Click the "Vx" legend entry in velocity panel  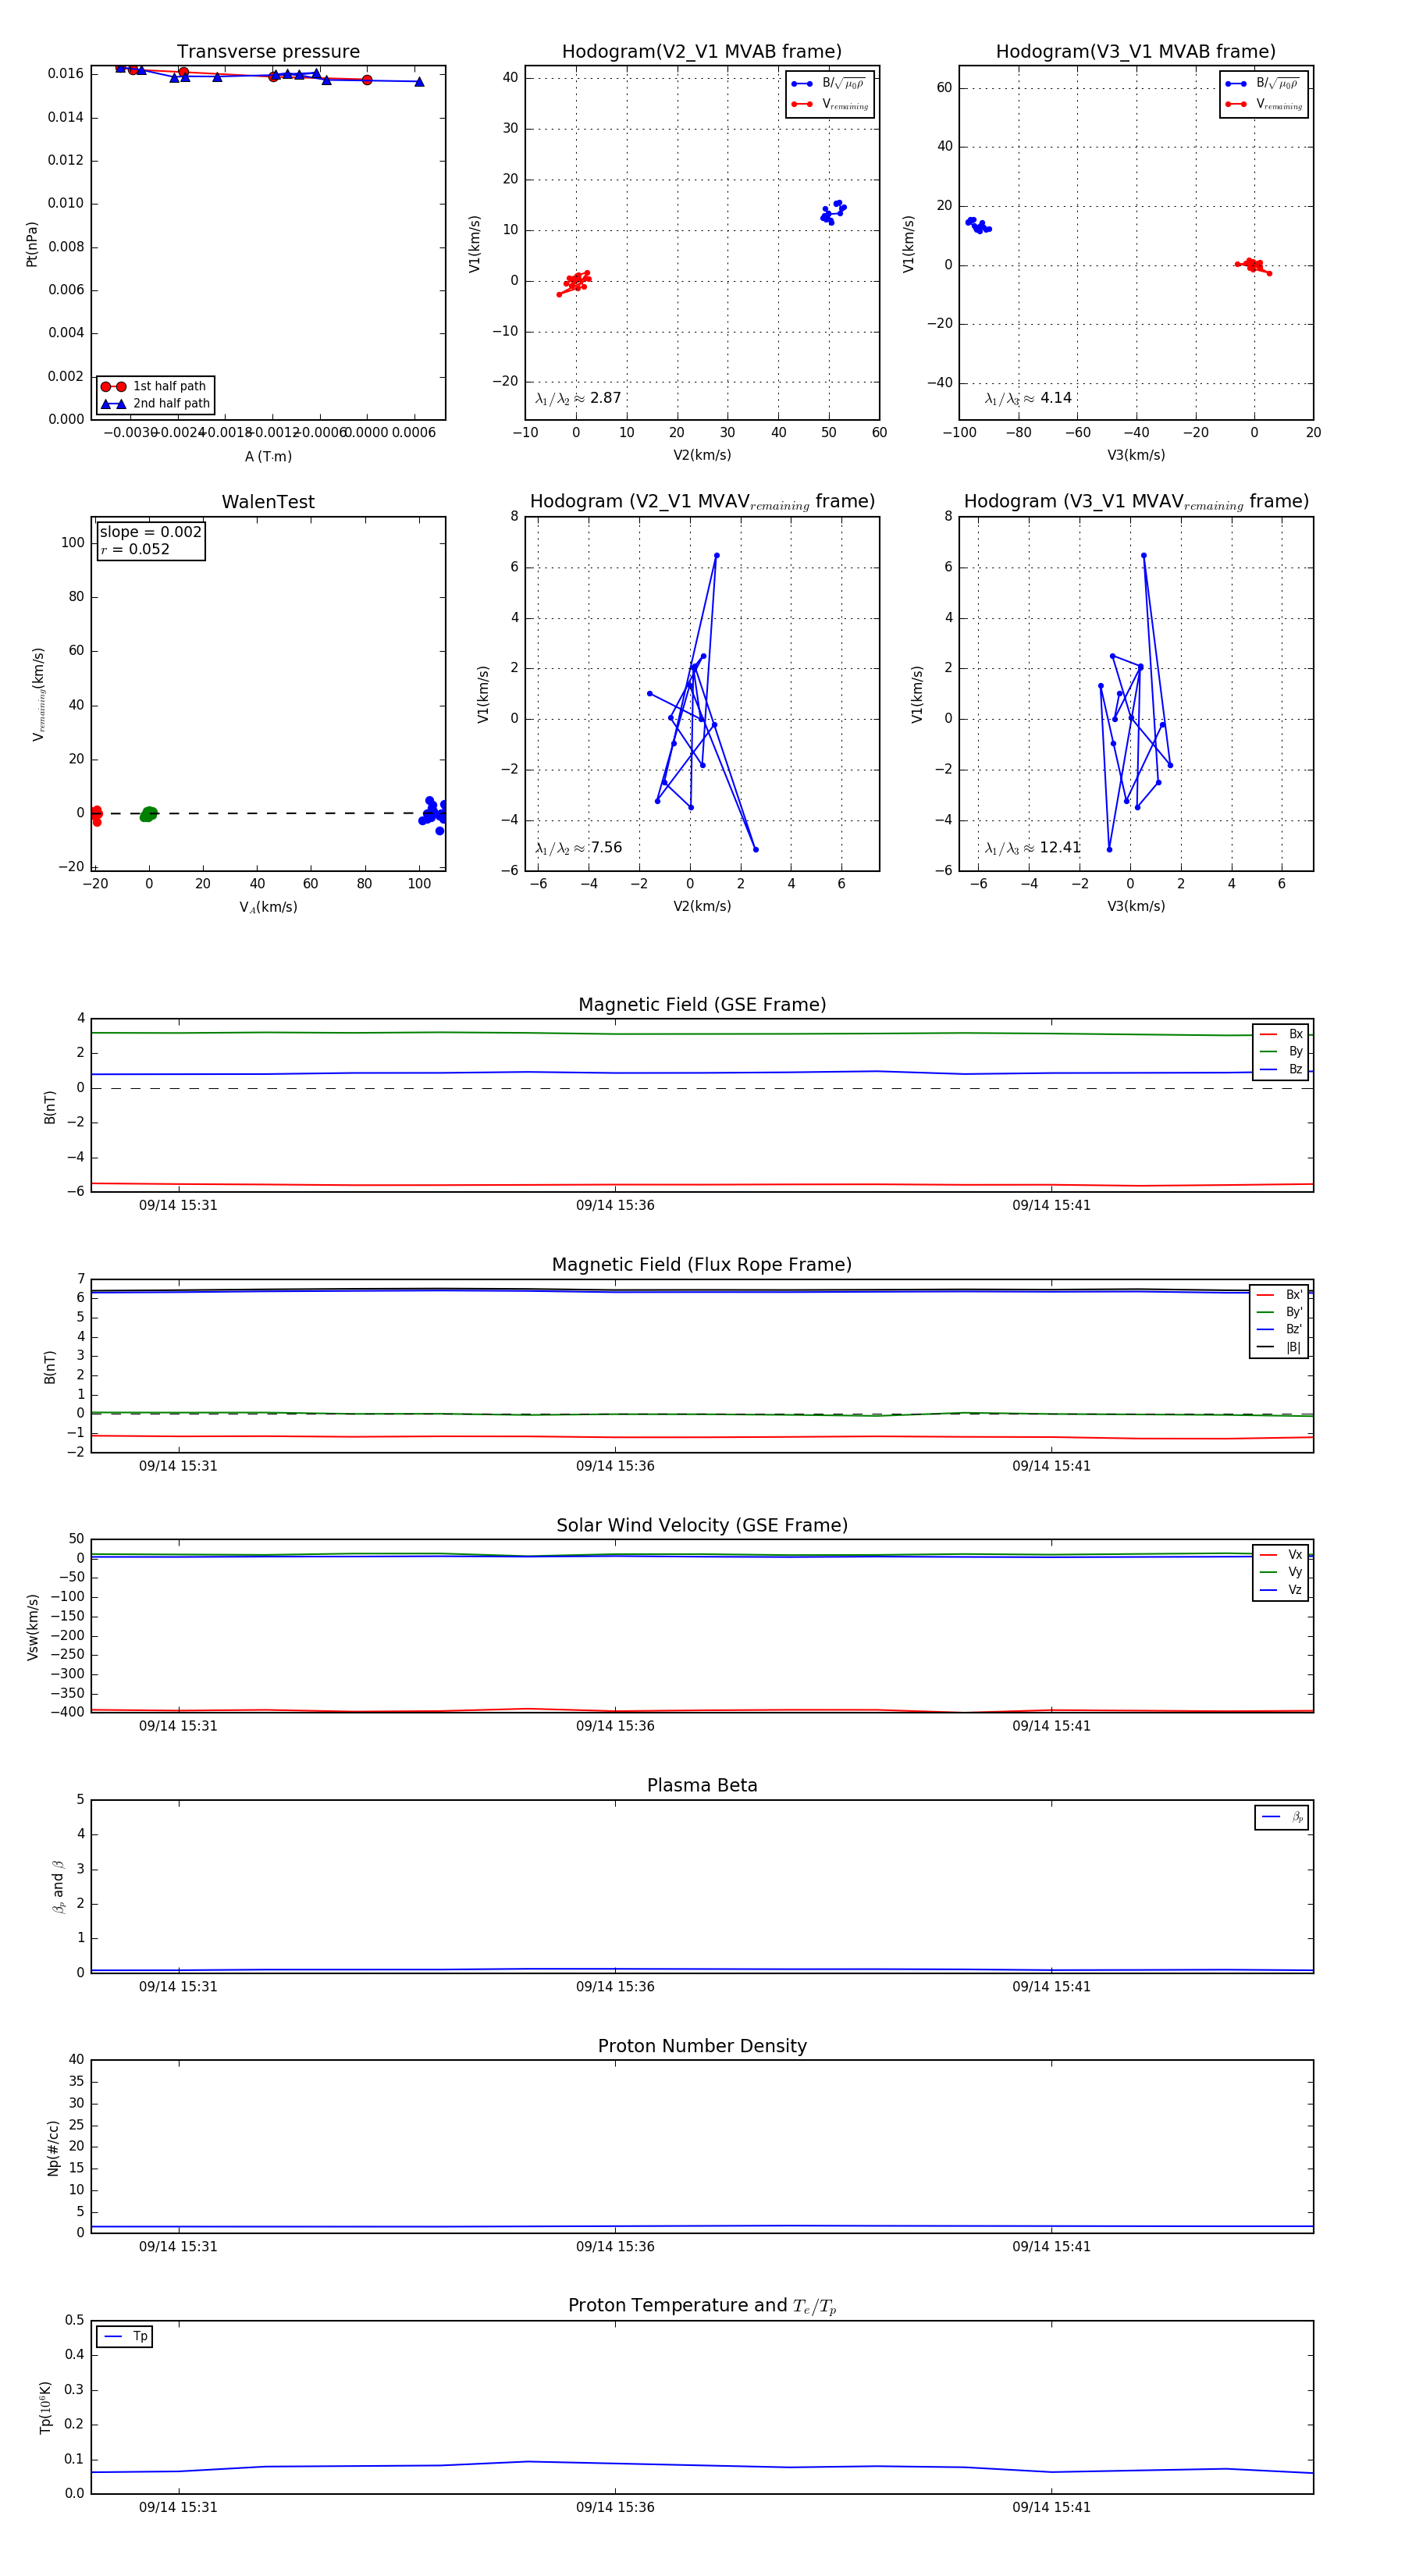coord(1281,1555)
